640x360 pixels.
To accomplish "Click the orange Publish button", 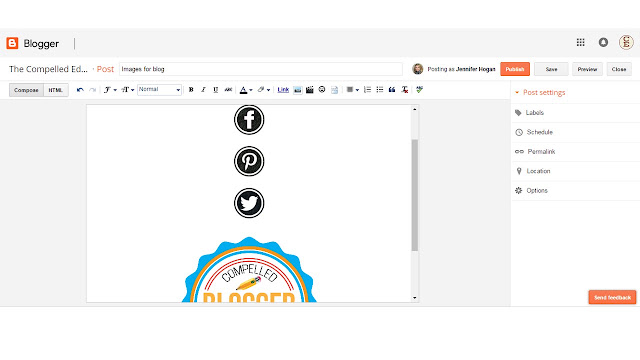I will click(515, 69).
